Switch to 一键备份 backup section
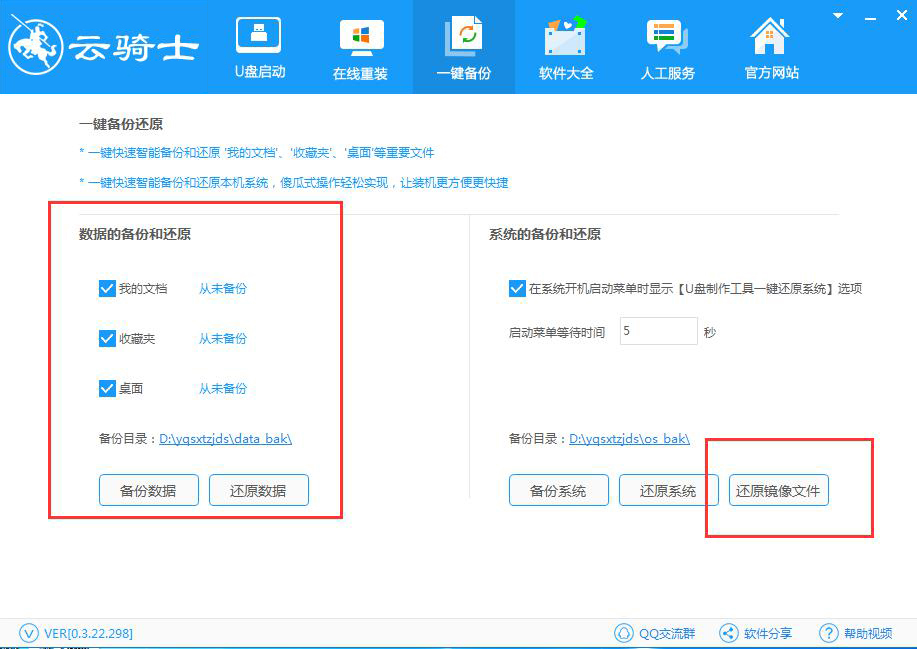Image resolution: width=917 pixels, height=649 pixels. click(x=463, y=45)
